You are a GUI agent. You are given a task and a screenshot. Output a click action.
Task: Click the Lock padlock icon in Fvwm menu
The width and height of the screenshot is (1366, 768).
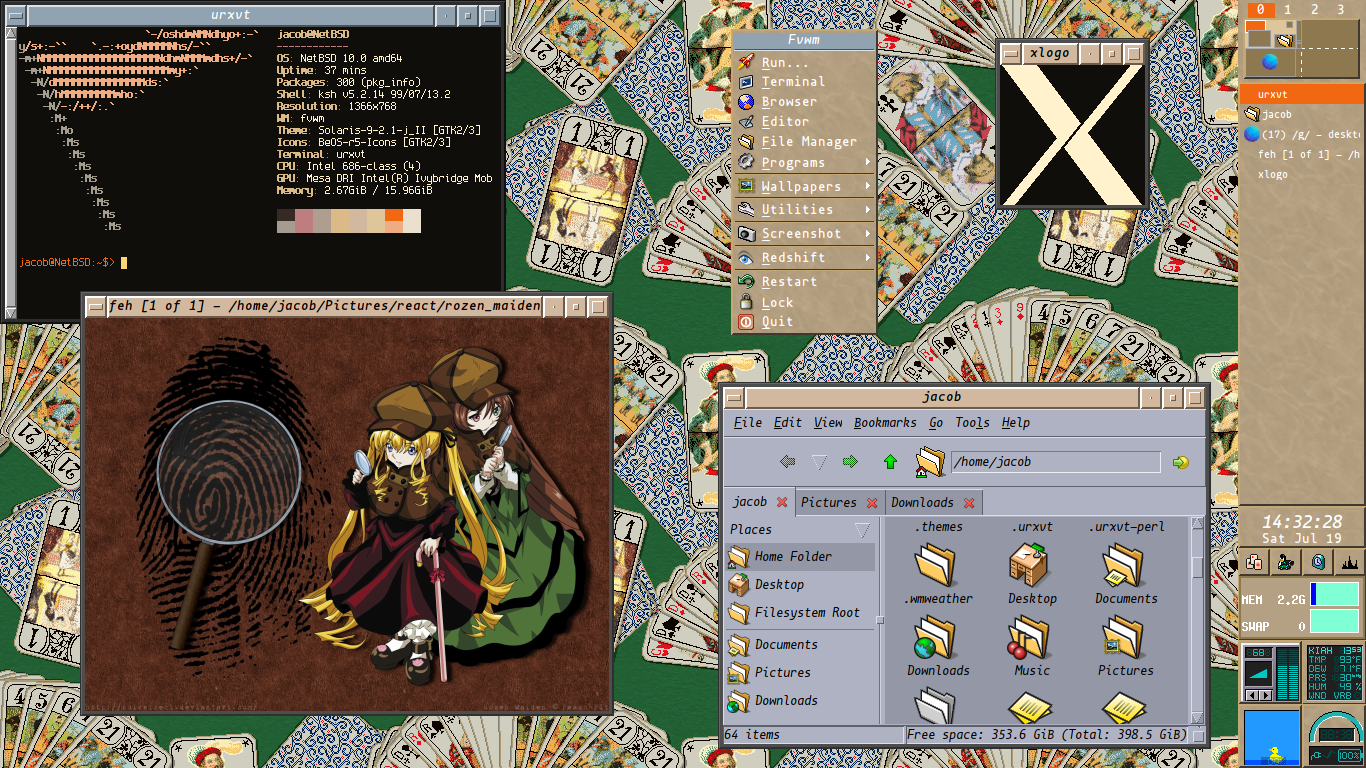pos(745,302)
